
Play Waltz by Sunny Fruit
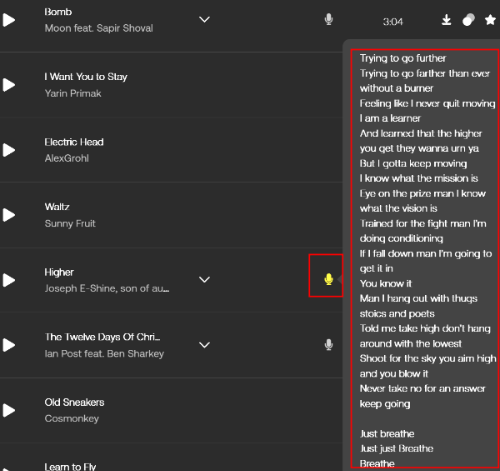[9, 215]
